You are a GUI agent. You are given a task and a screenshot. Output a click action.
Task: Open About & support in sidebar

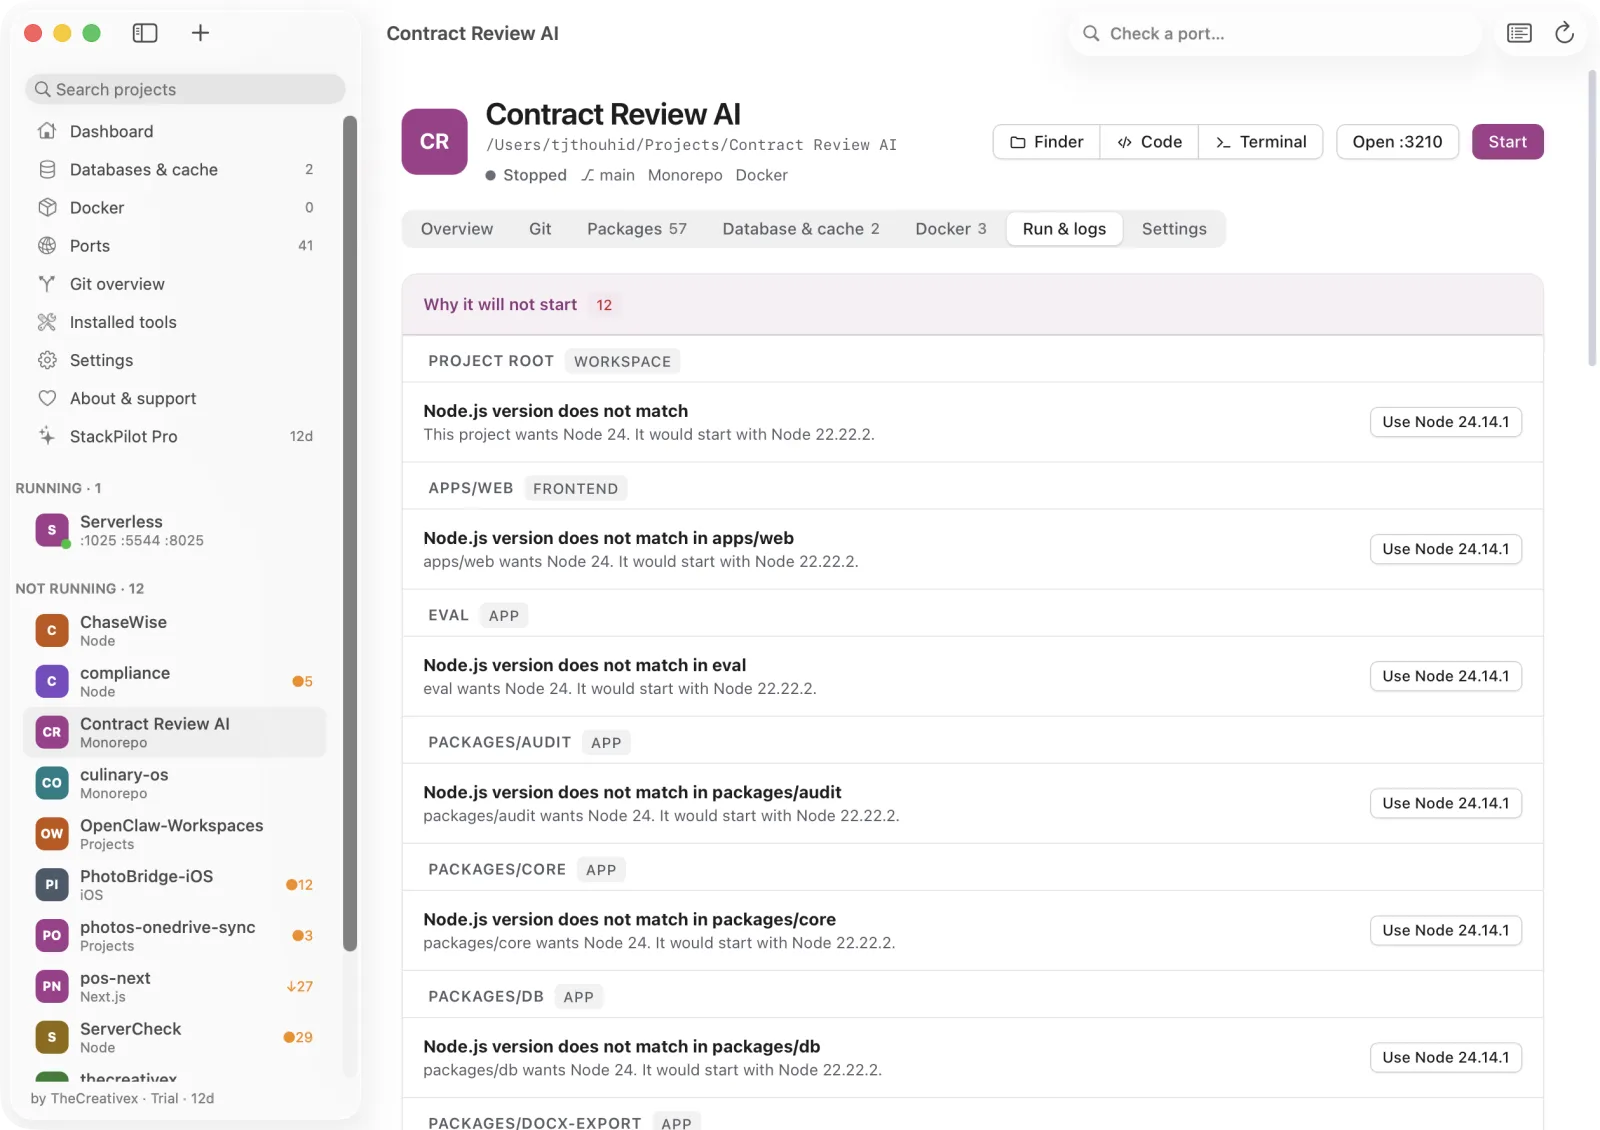point(175,397)
